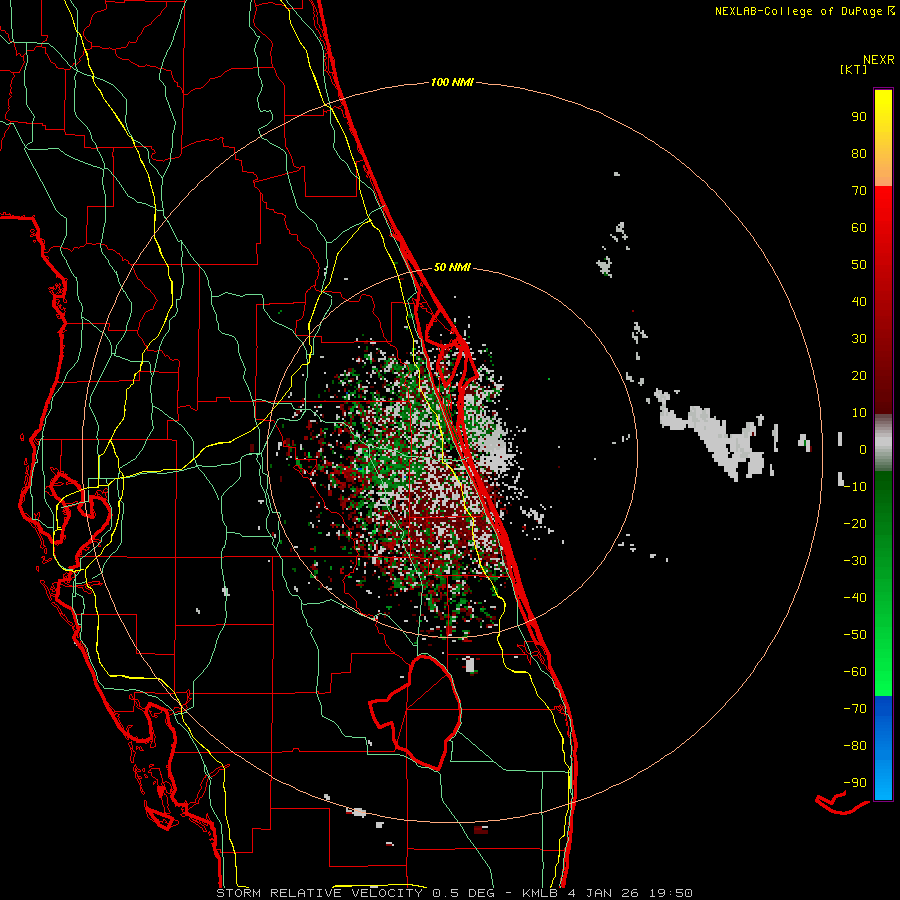Select the 60 value on the velocity scale
Screen dimensions: 900x900
[859, 227]
